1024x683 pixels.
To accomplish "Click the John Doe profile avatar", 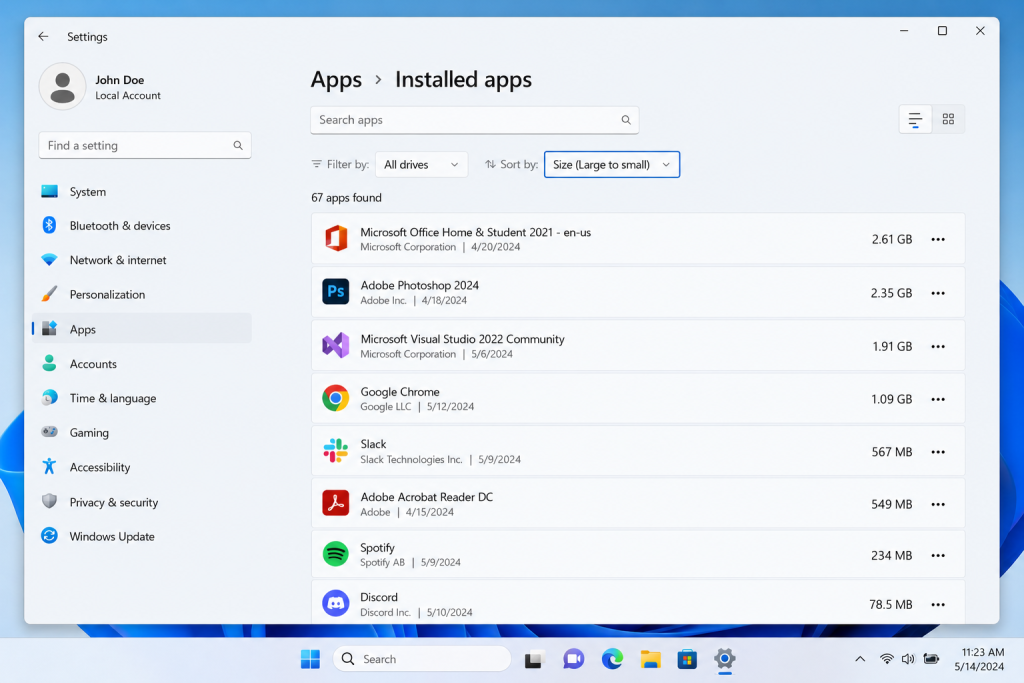I will coord(62,87).
